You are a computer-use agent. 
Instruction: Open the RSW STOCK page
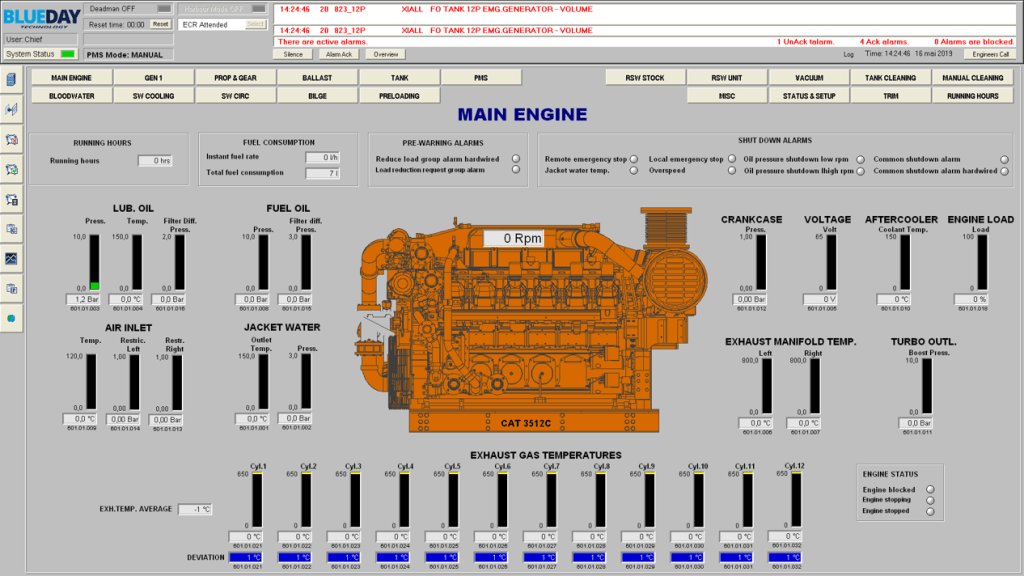[645, 78]
